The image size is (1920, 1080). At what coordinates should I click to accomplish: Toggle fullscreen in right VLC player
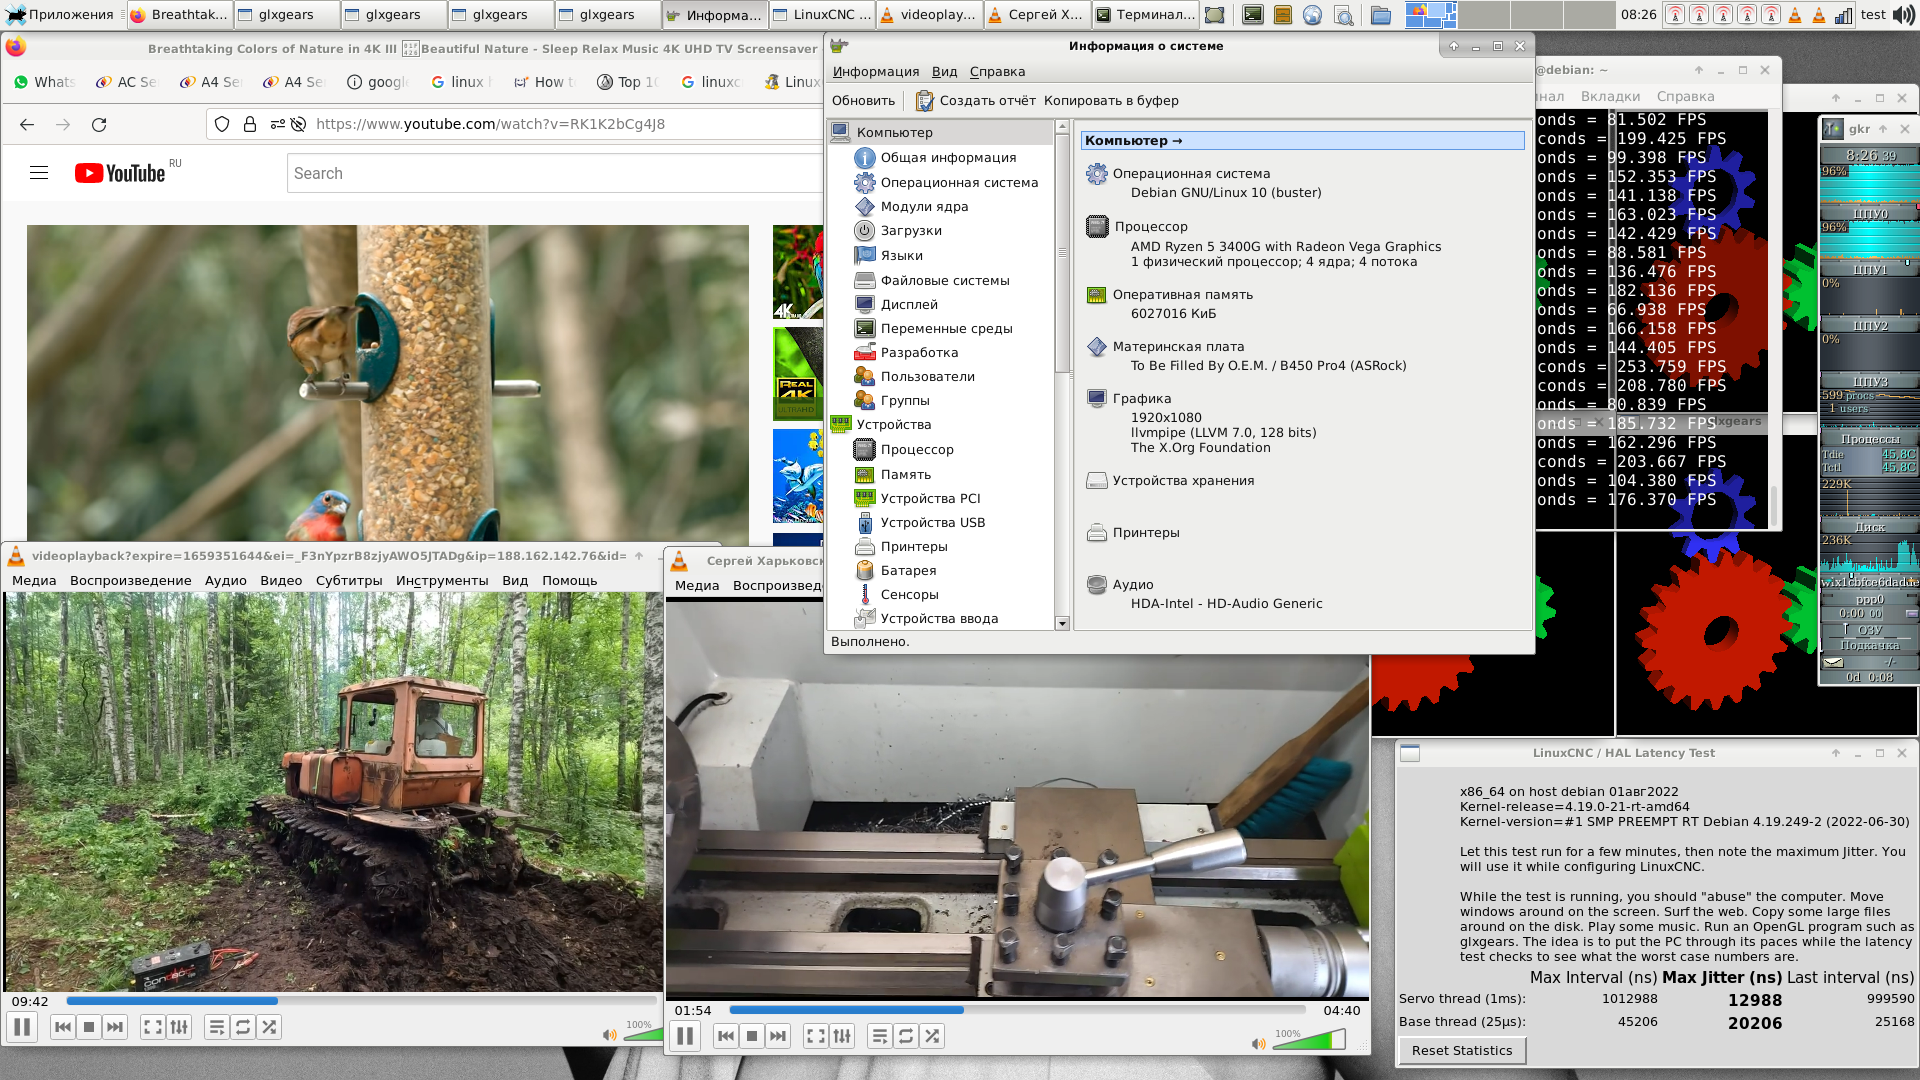(816, 1036)
